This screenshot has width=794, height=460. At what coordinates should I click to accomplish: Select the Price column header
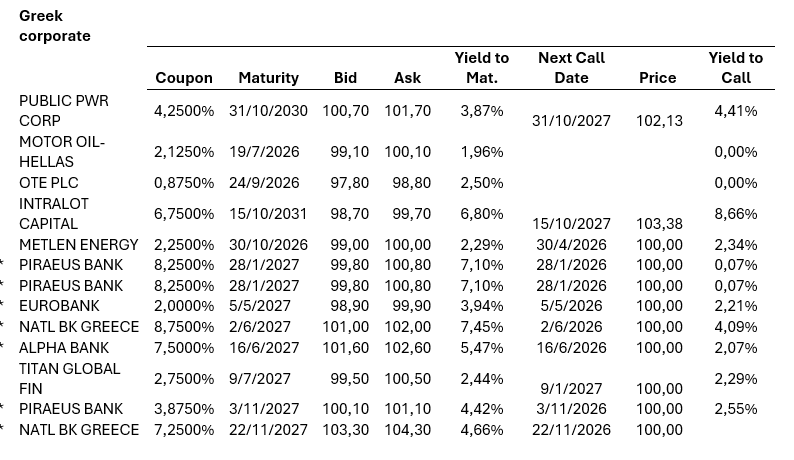pyautogui.click(x=657, y=78)
